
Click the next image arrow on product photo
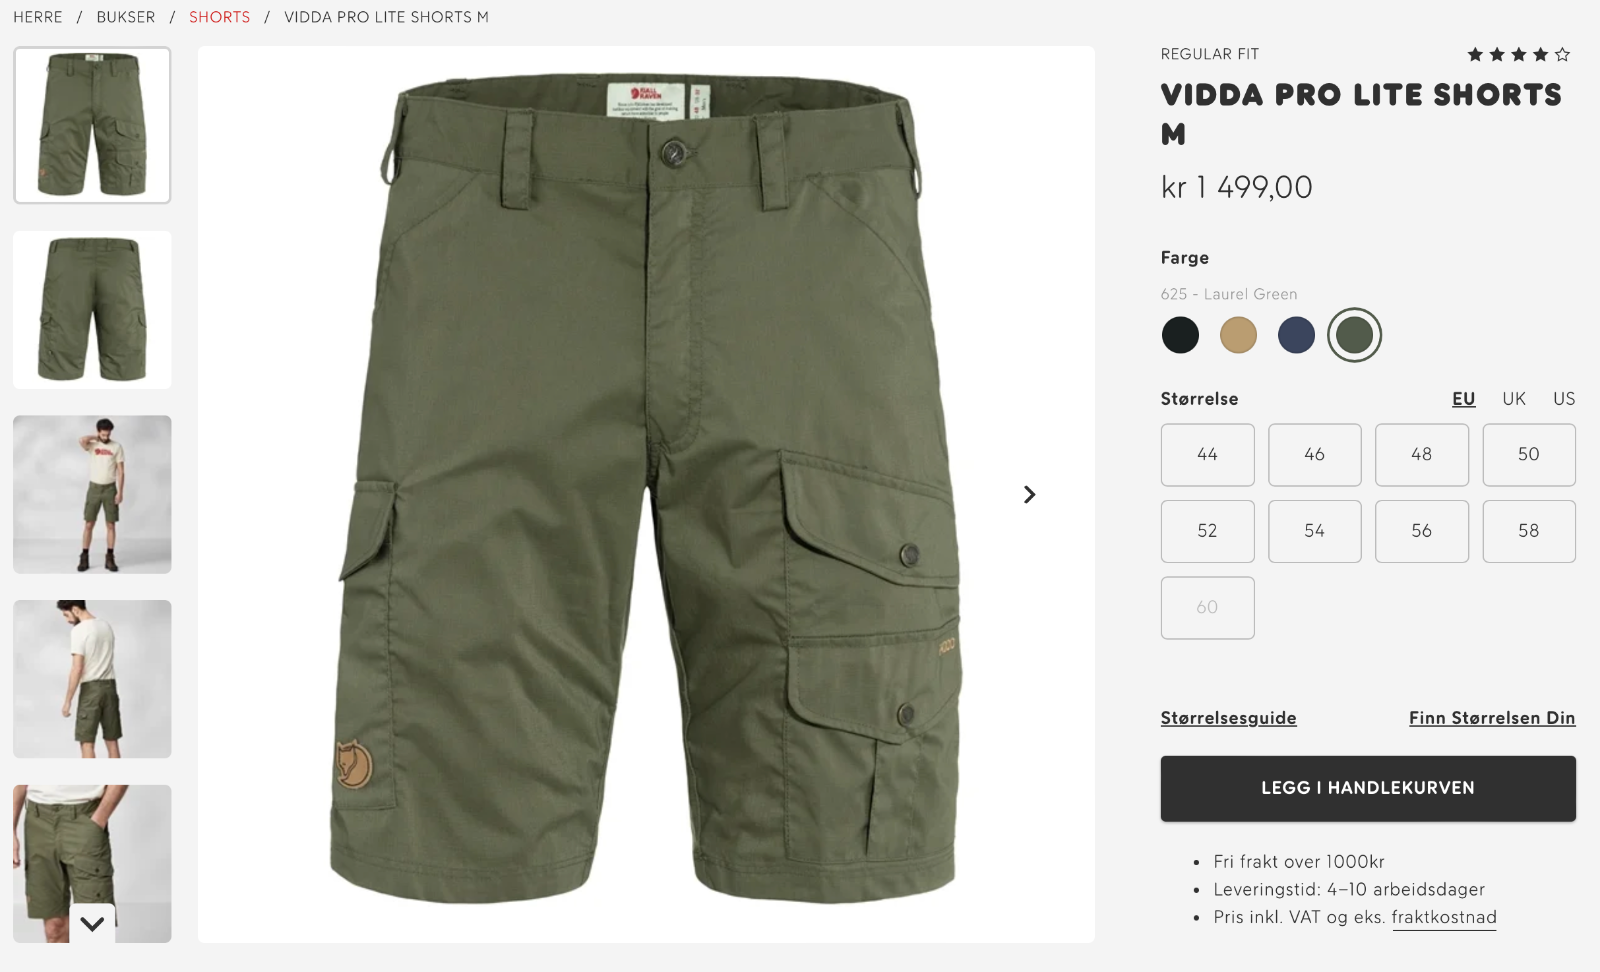[1029, 495]
